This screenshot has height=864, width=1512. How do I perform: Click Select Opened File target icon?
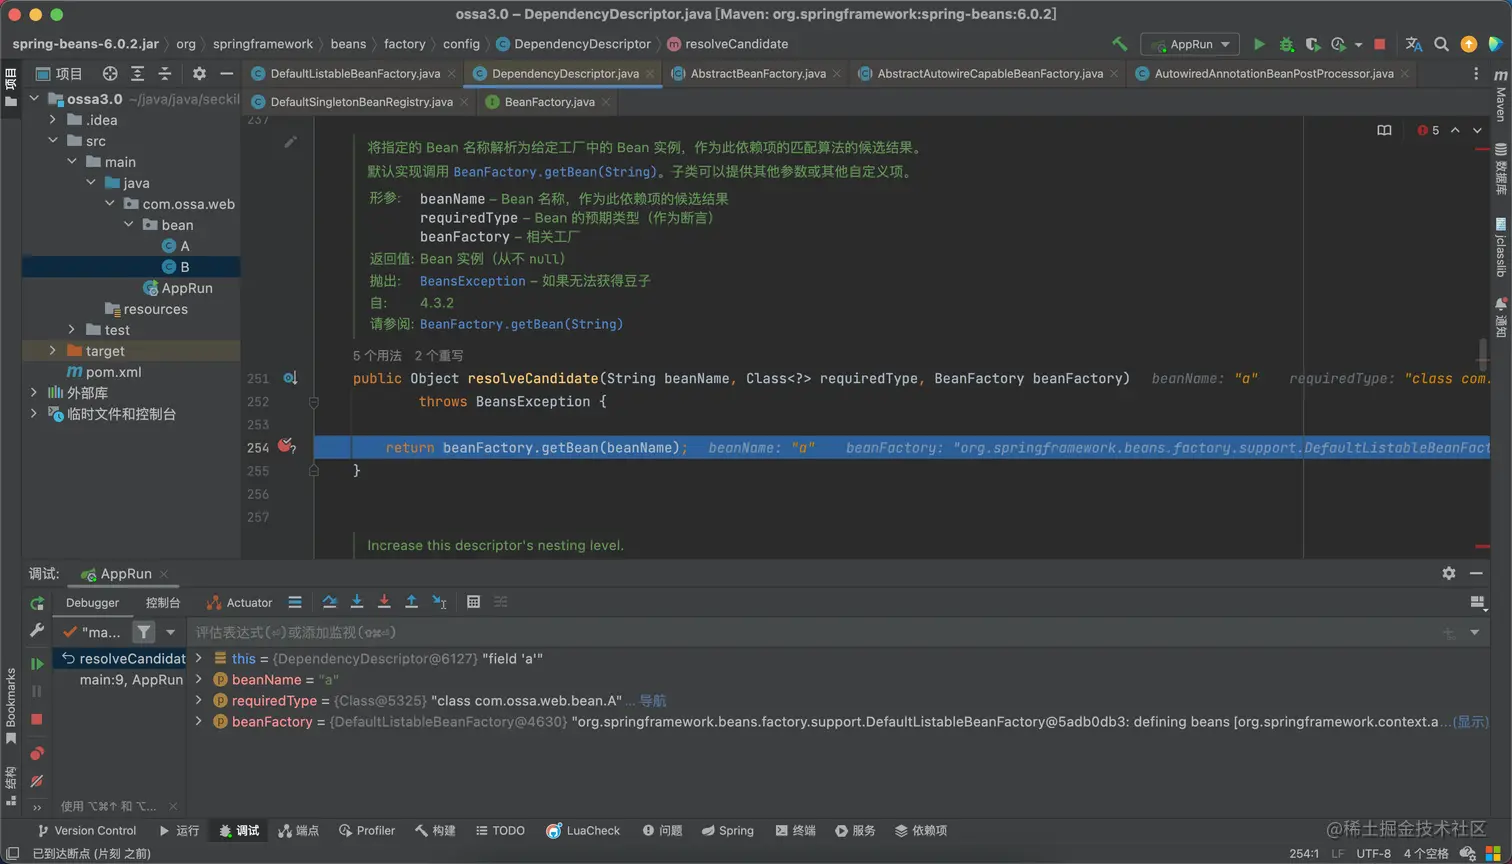point(110,74)
